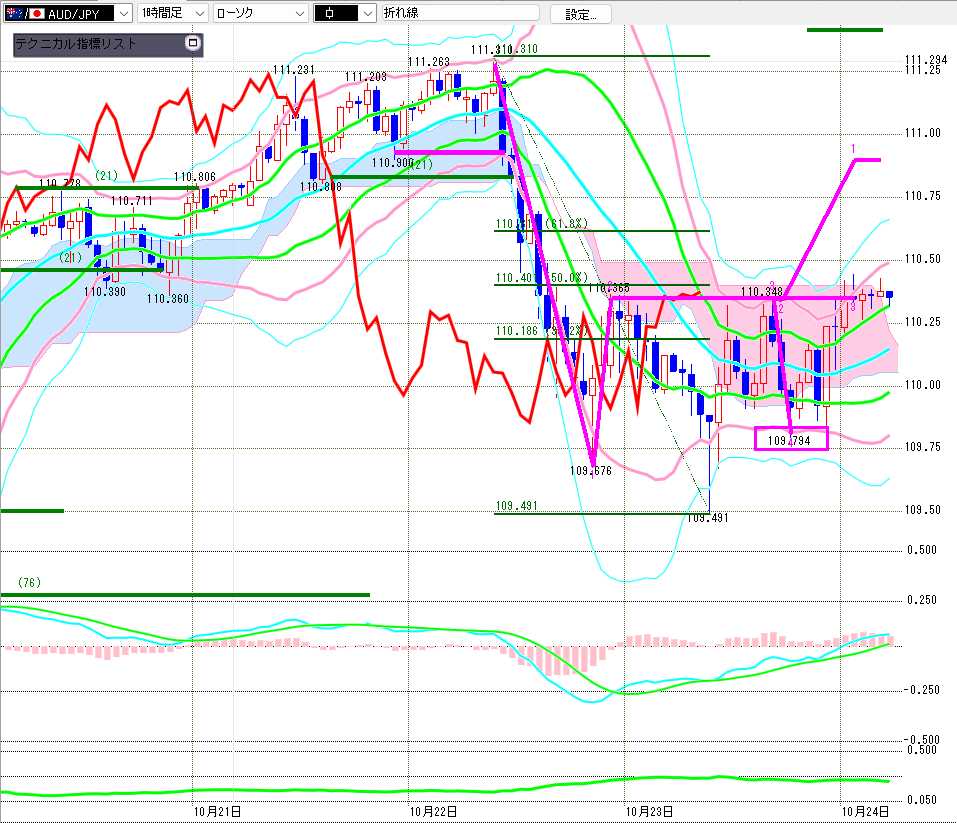Click the 10月24日 date label
957x823 pixels.
coord(865,811)
